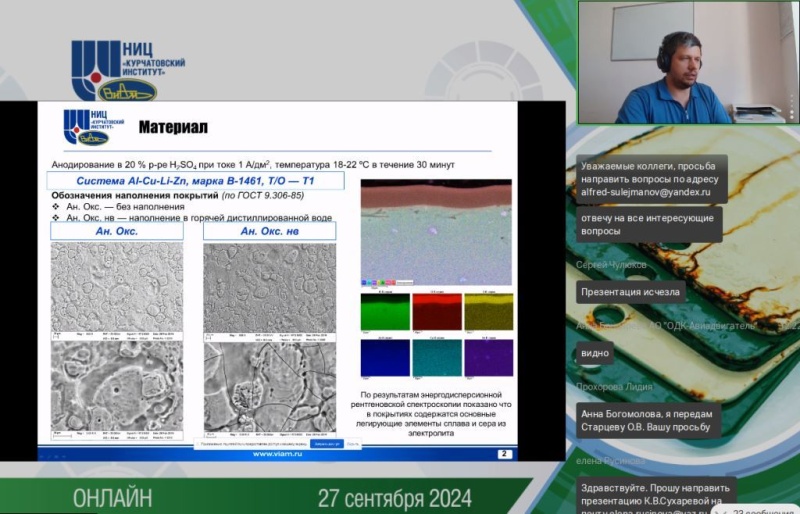Click the 'Ан. Окс. нв' column heading
The image size is (800, 514).
coord(269,231)
